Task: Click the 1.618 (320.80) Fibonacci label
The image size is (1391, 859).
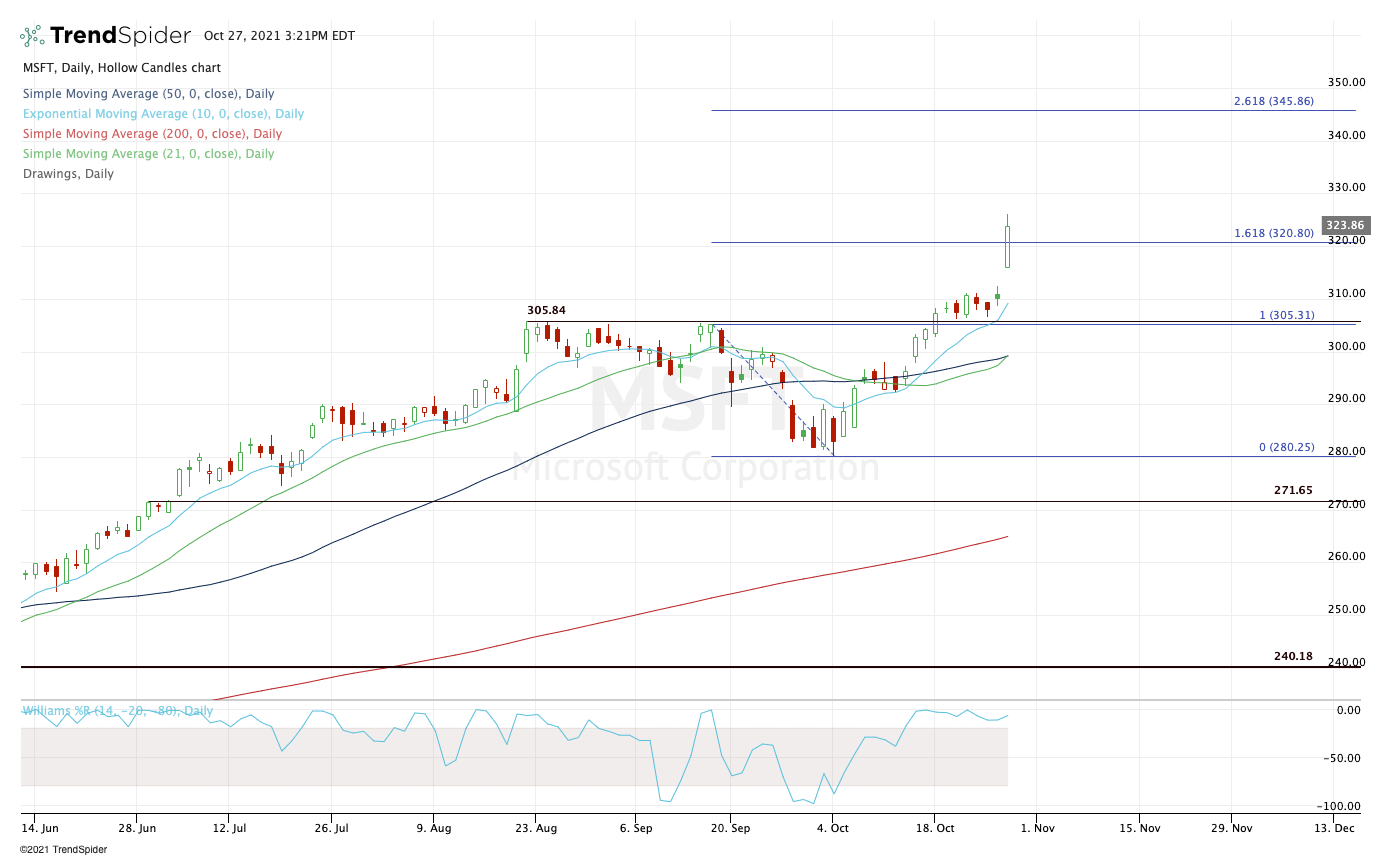Action: [x=1274, y=233]
